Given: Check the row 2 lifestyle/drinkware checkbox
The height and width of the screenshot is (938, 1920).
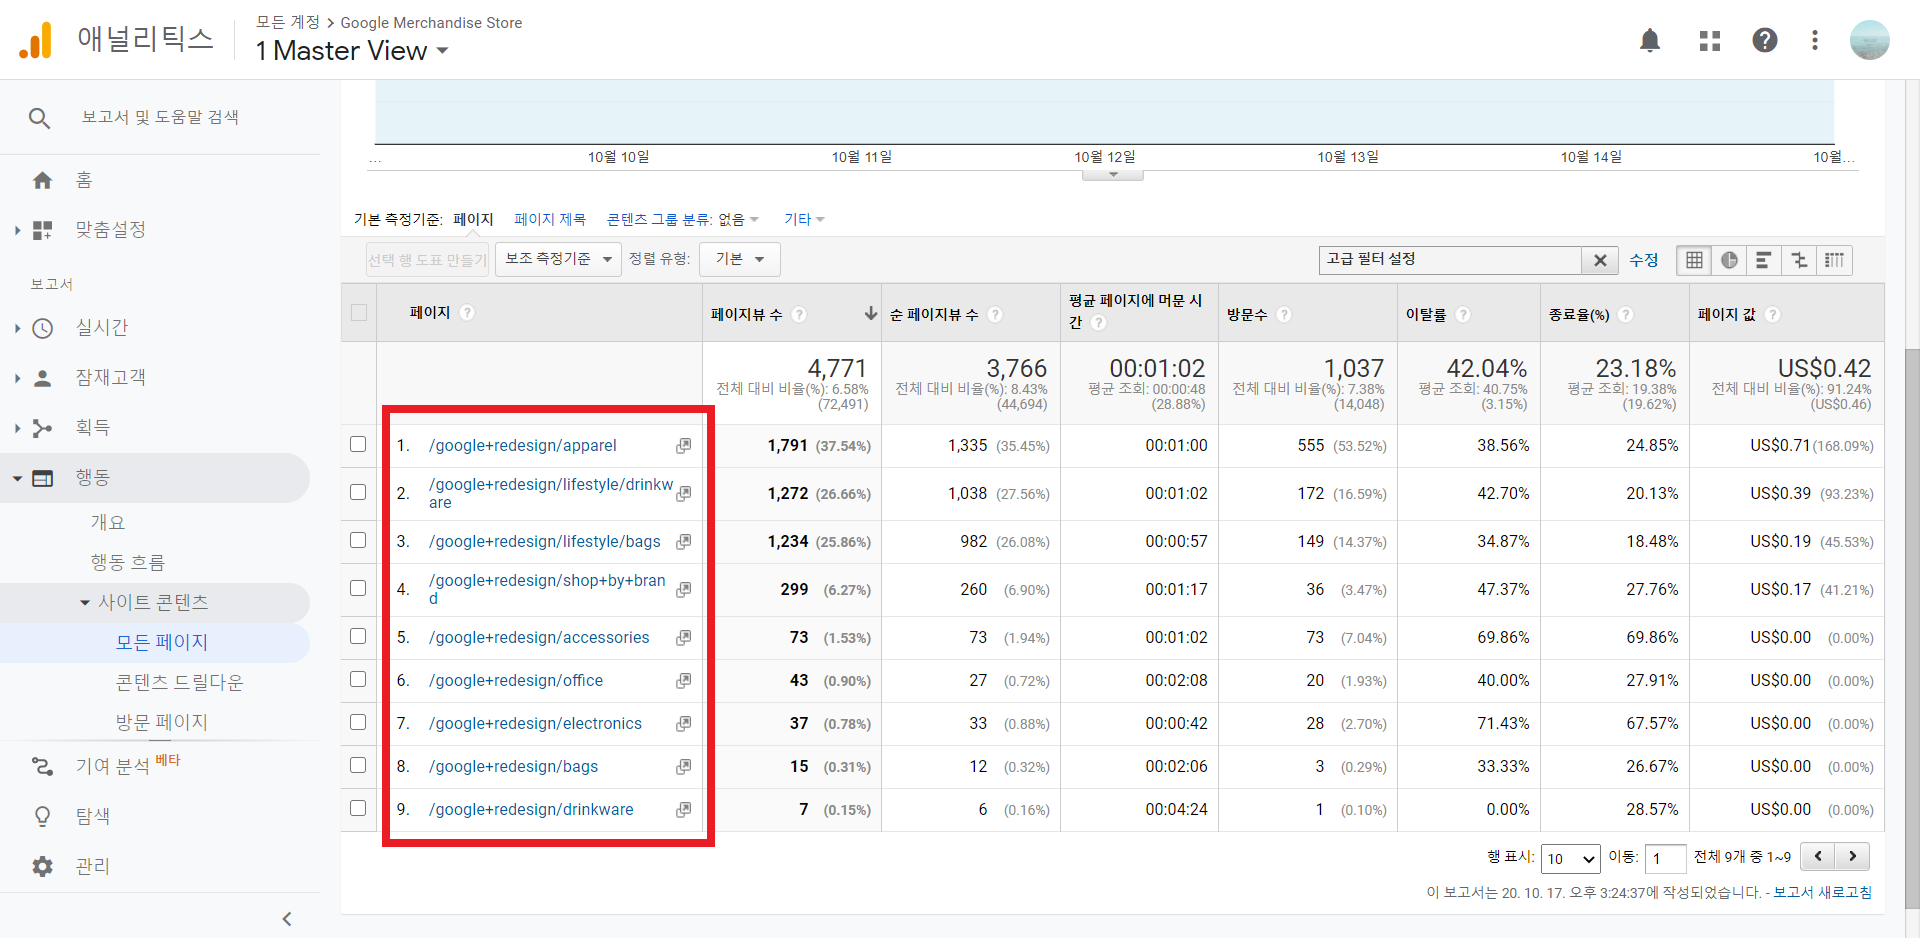Looking at the screenshot, I should (358, 492).
